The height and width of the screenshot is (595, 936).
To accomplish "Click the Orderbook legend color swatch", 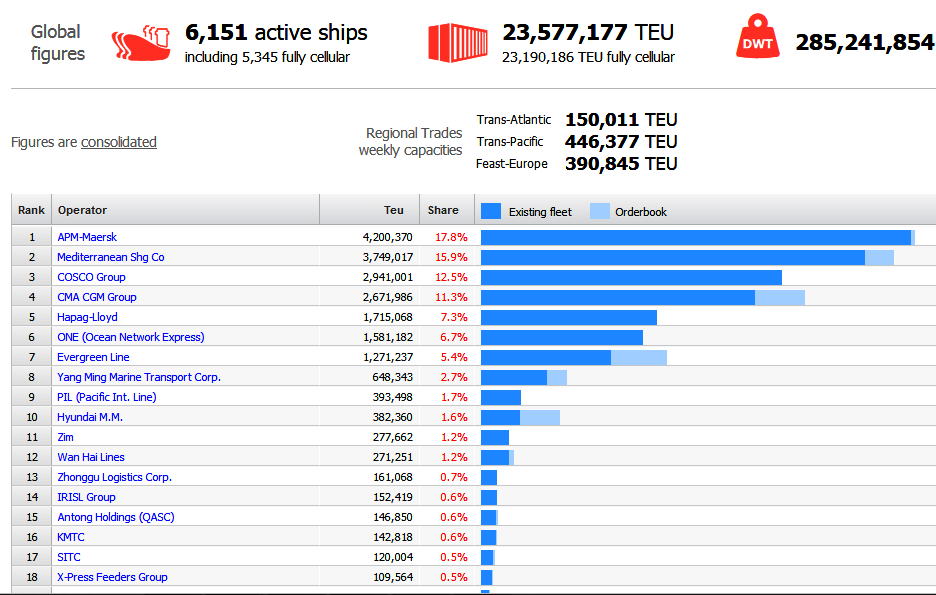I will (599, 211).
